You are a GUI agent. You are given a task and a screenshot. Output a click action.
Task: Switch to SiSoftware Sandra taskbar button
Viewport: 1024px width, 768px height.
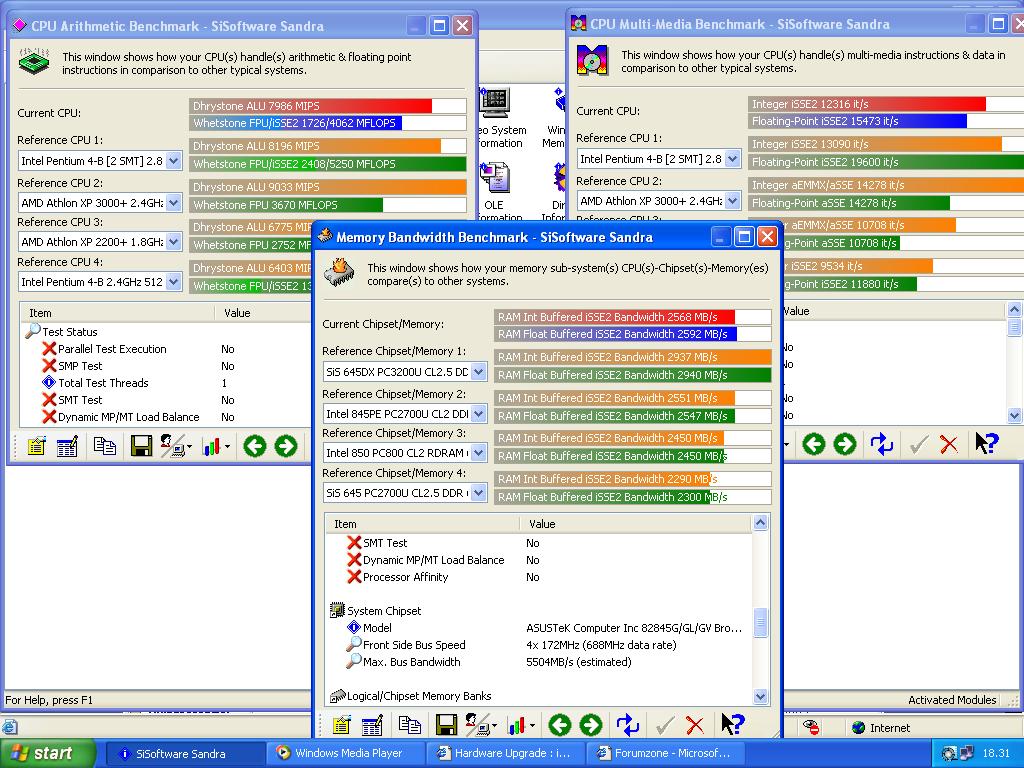[x=184, y=754]
